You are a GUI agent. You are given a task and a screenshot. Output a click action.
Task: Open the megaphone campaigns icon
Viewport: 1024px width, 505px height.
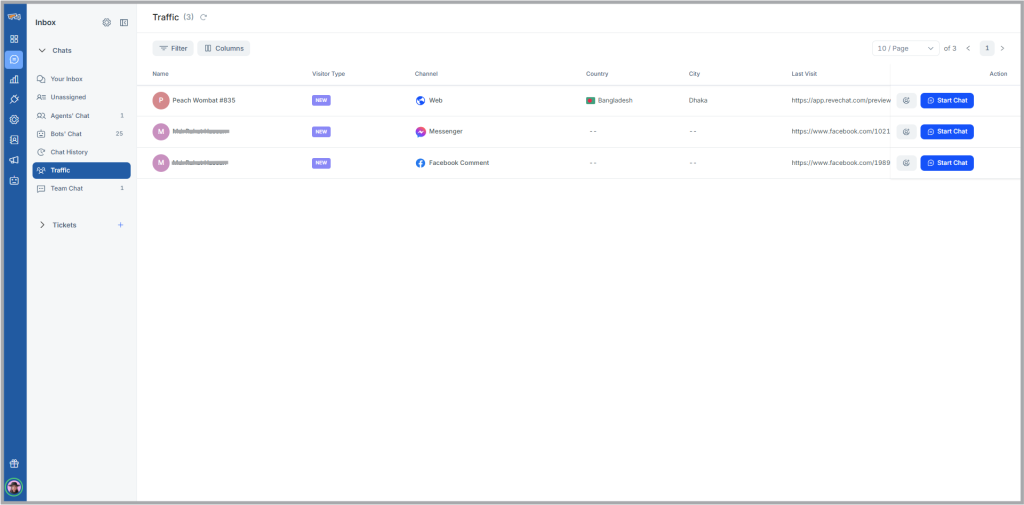coord(14,160)
